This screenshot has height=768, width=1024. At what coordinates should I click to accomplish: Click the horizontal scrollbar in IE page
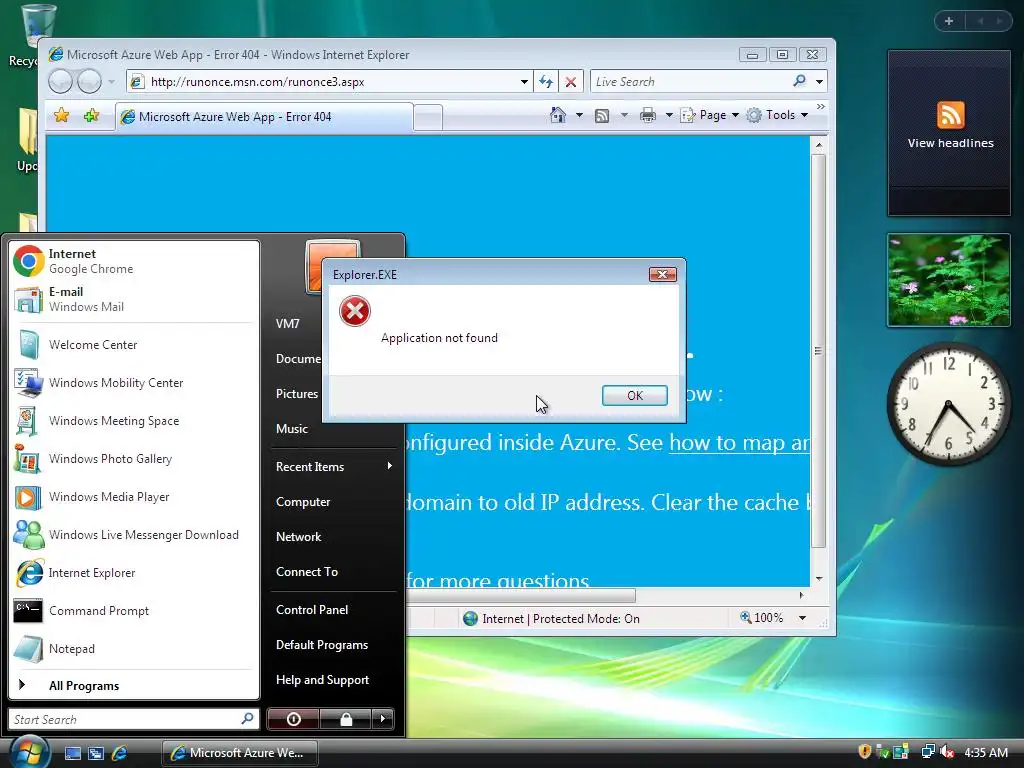click(x=520, y=595)
